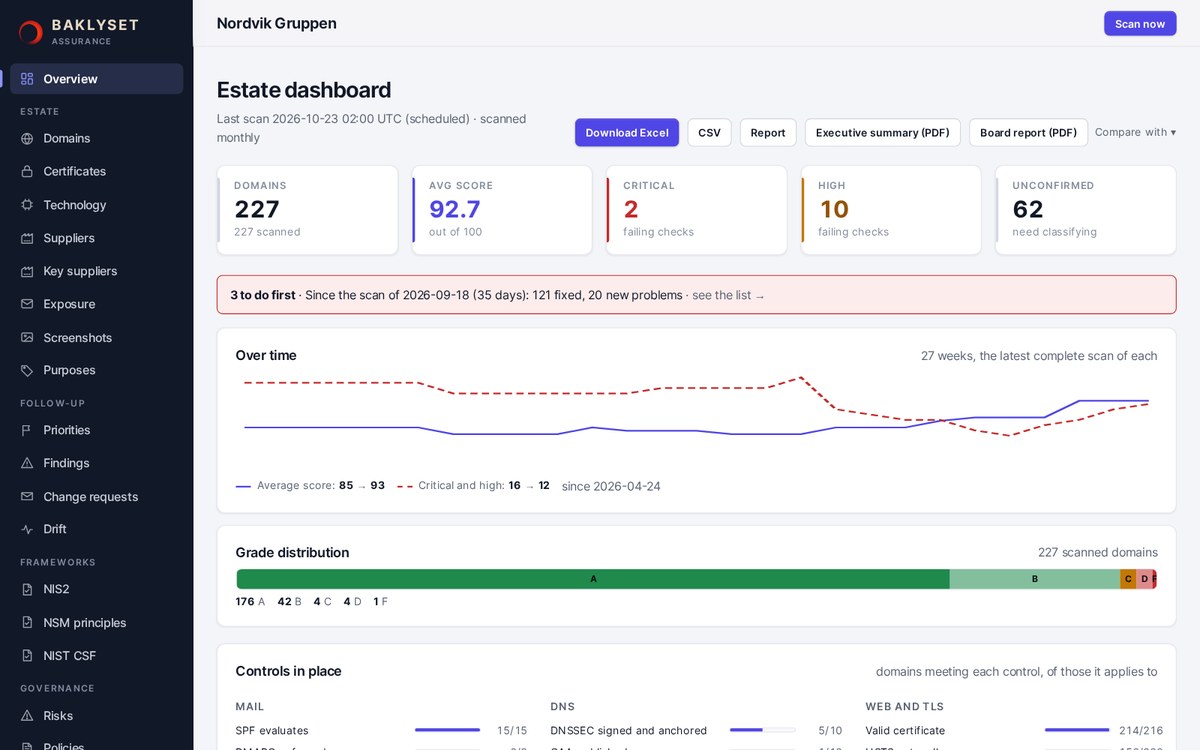Download Executive summary (PDF)
1200x750 pixels.
(883, 133)
